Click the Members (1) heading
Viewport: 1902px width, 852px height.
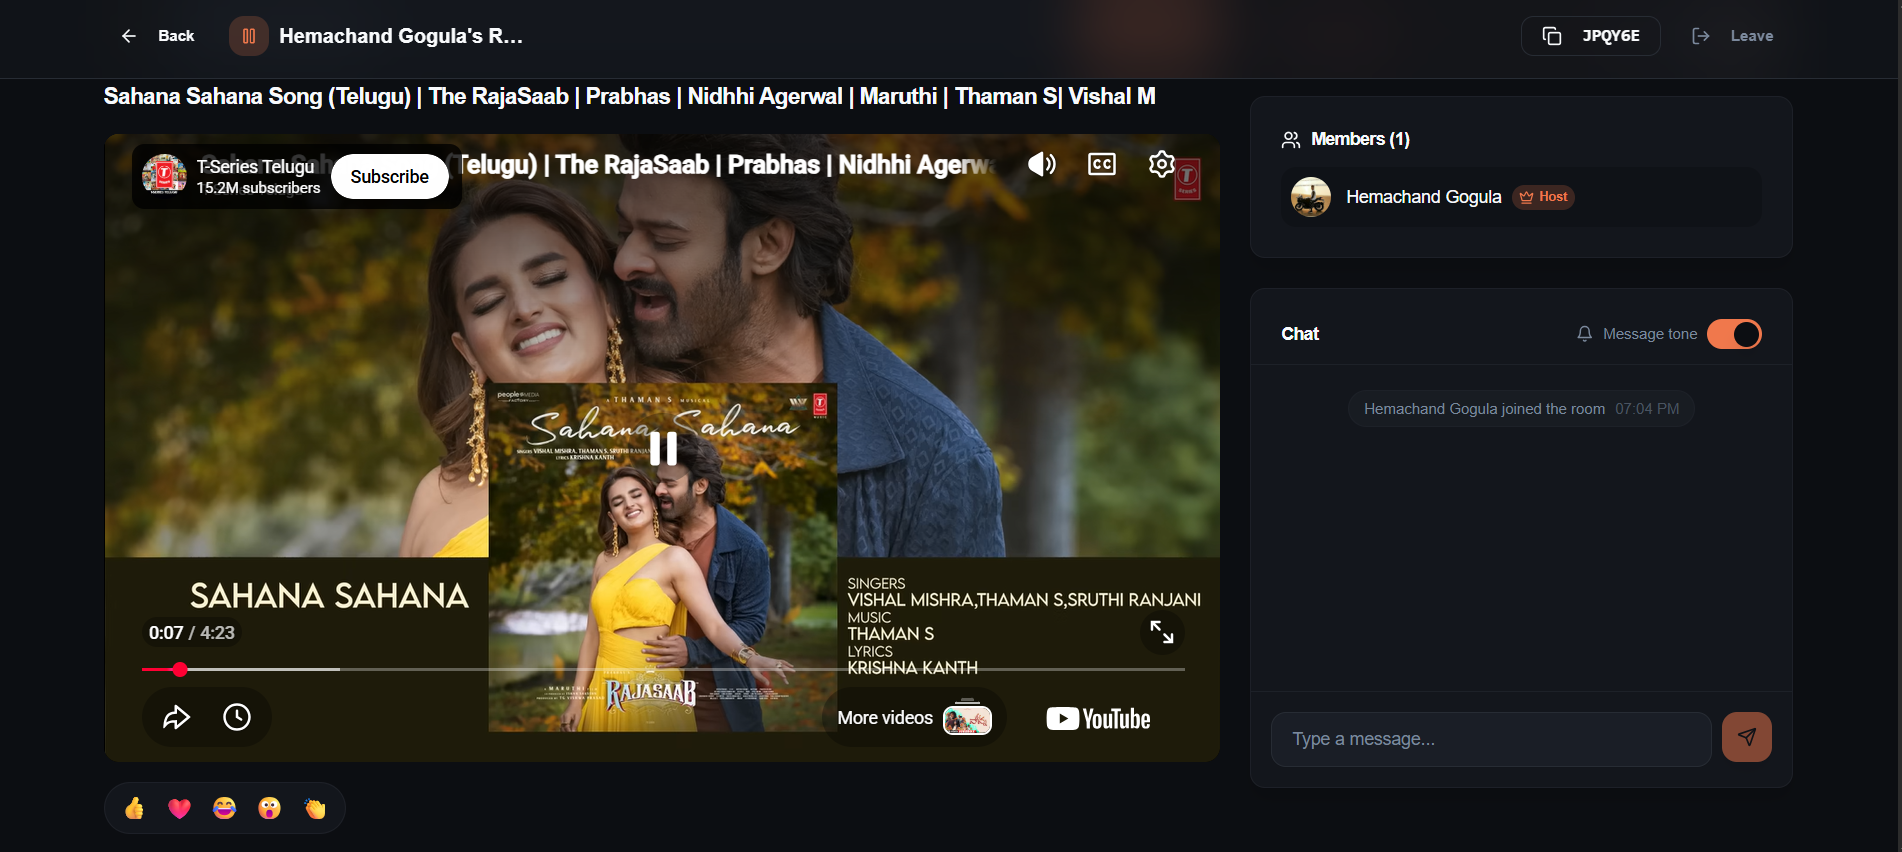pyautogui.click(x=1360, y=139)
